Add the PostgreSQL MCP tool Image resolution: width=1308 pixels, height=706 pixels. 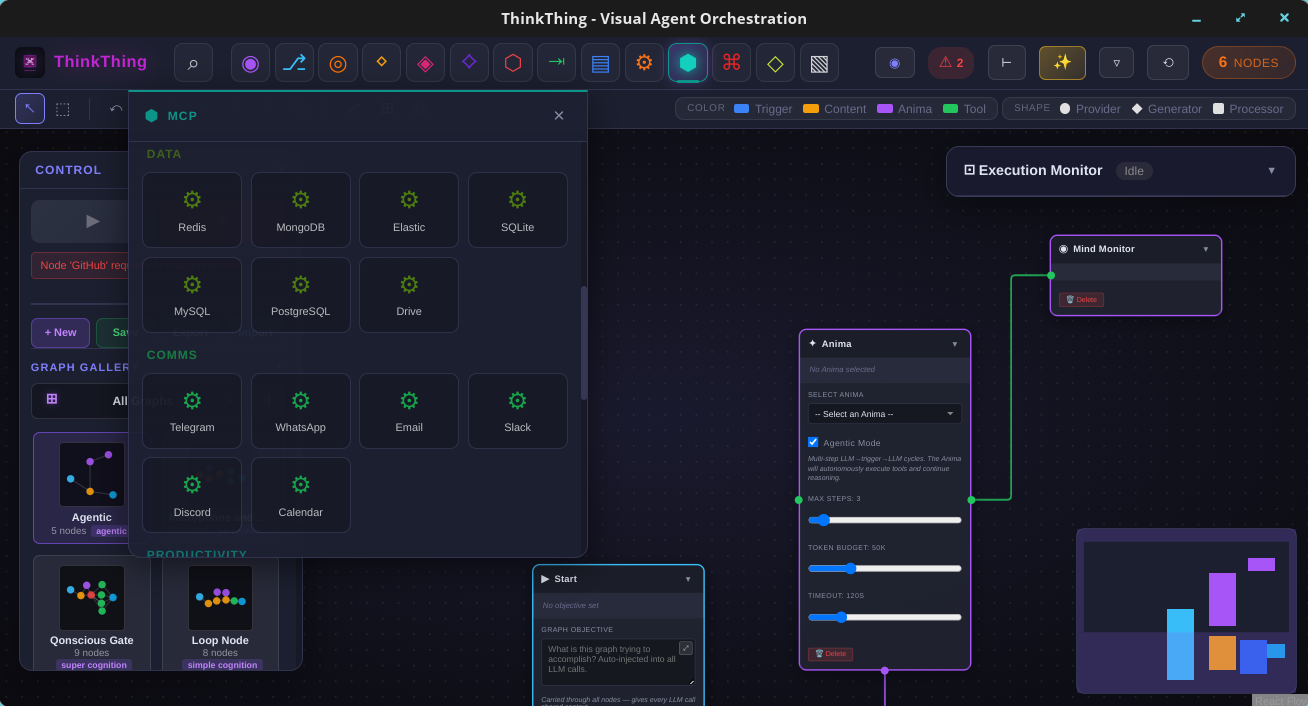tap(300, 295)
